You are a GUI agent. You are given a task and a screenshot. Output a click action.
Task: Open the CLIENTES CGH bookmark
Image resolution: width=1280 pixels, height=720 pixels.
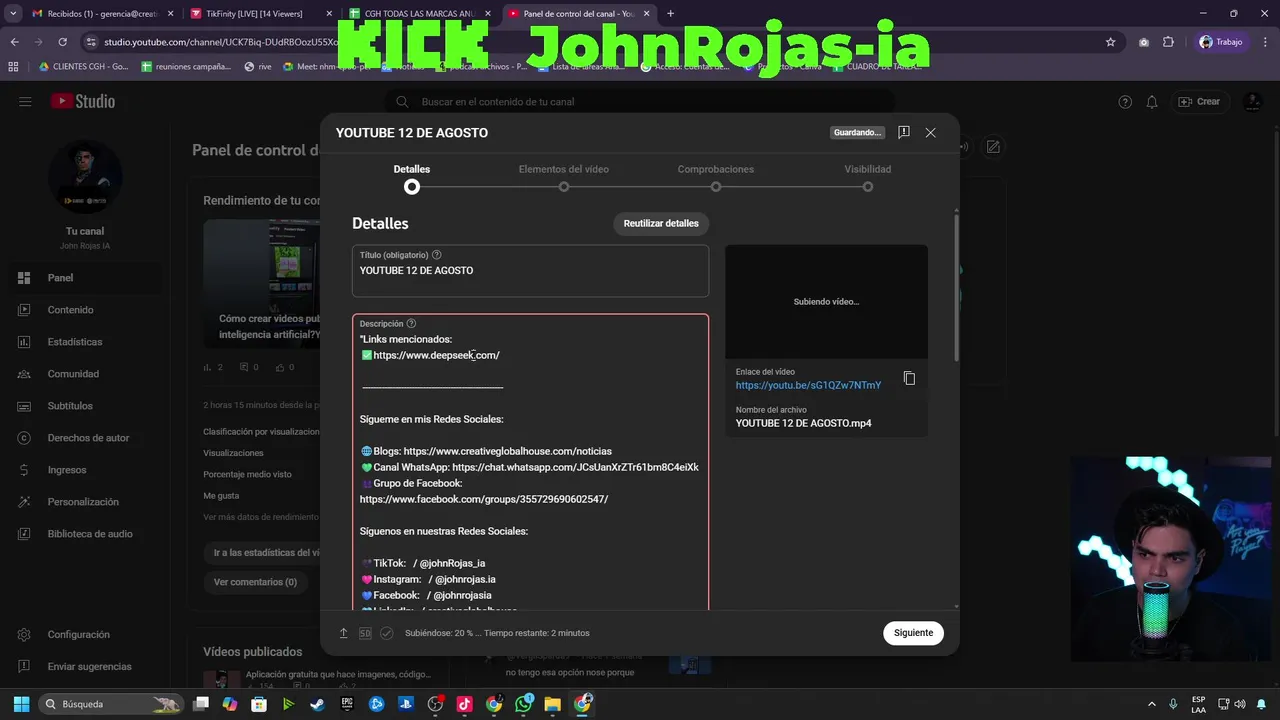coord(82,67)
